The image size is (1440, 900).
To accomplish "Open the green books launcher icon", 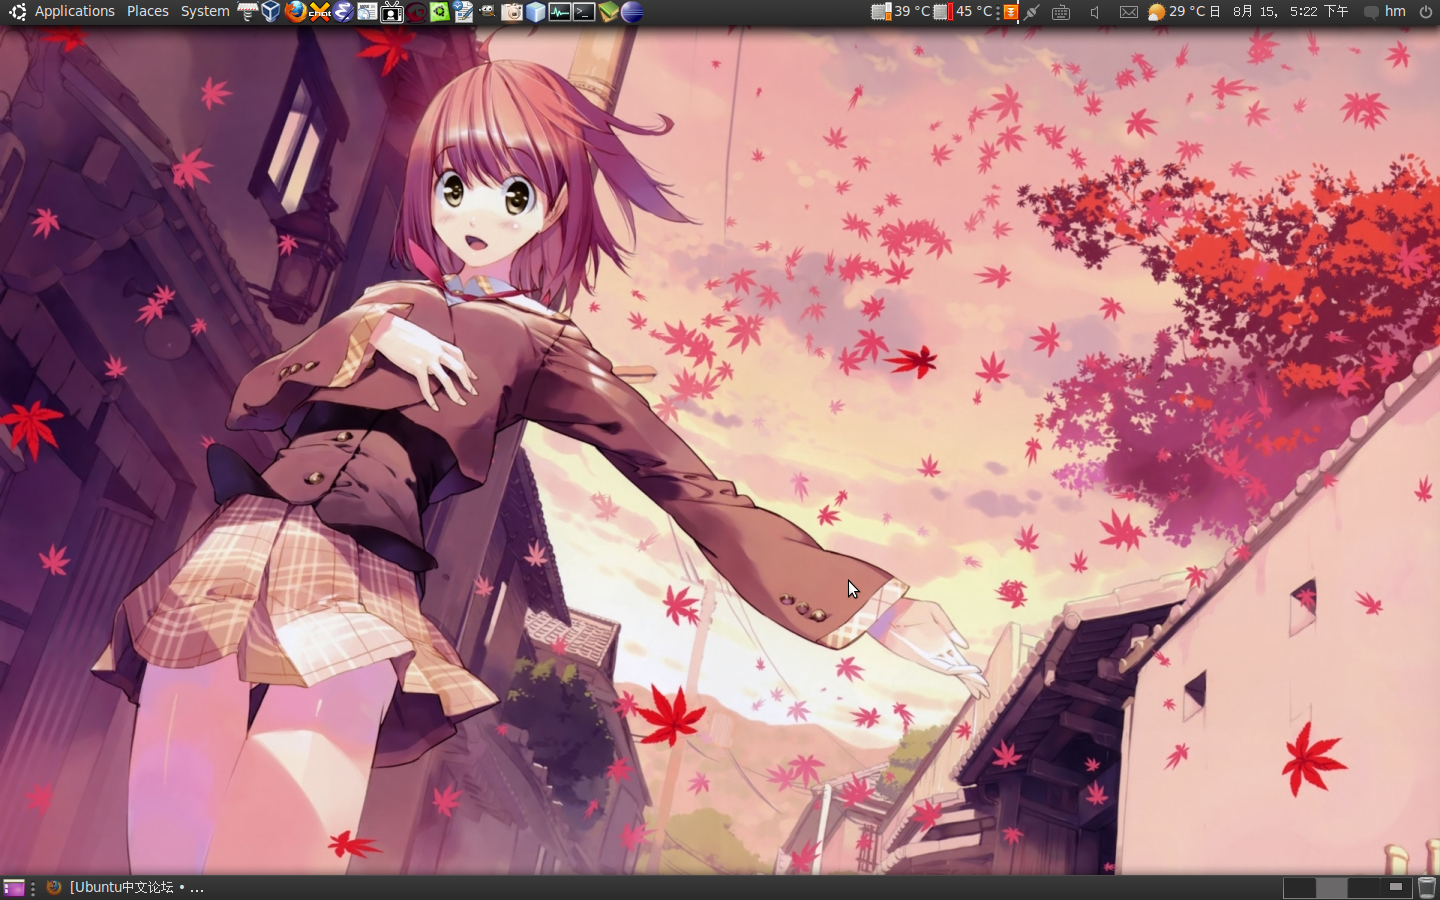I will pyautogui.click(x=608, y=12).
